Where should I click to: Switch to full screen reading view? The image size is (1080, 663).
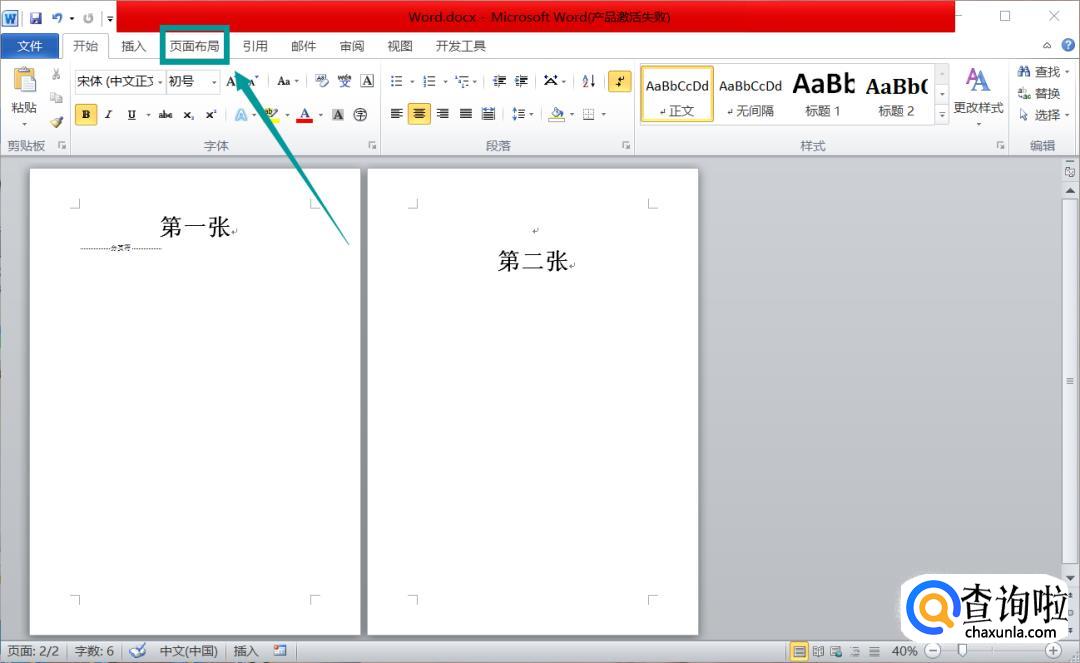pyautogui.click(x=818, y=651)
